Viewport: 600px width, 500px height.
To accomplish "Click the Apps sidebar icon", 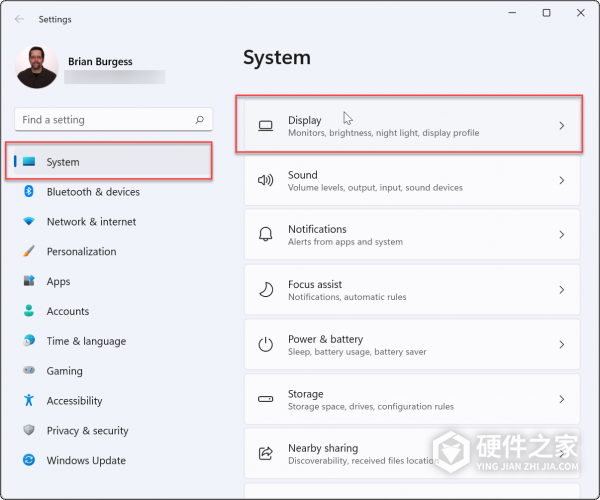I will (29, 281).
